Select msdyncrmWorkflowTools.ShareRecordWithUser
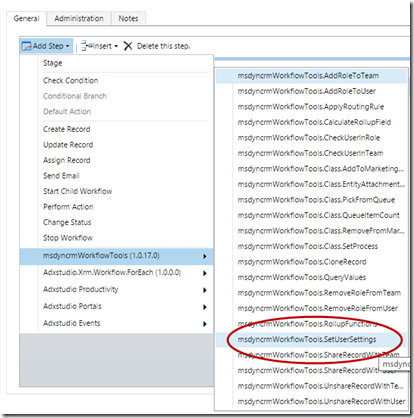The width and height of the screenshot is (414, 418). 317,371
